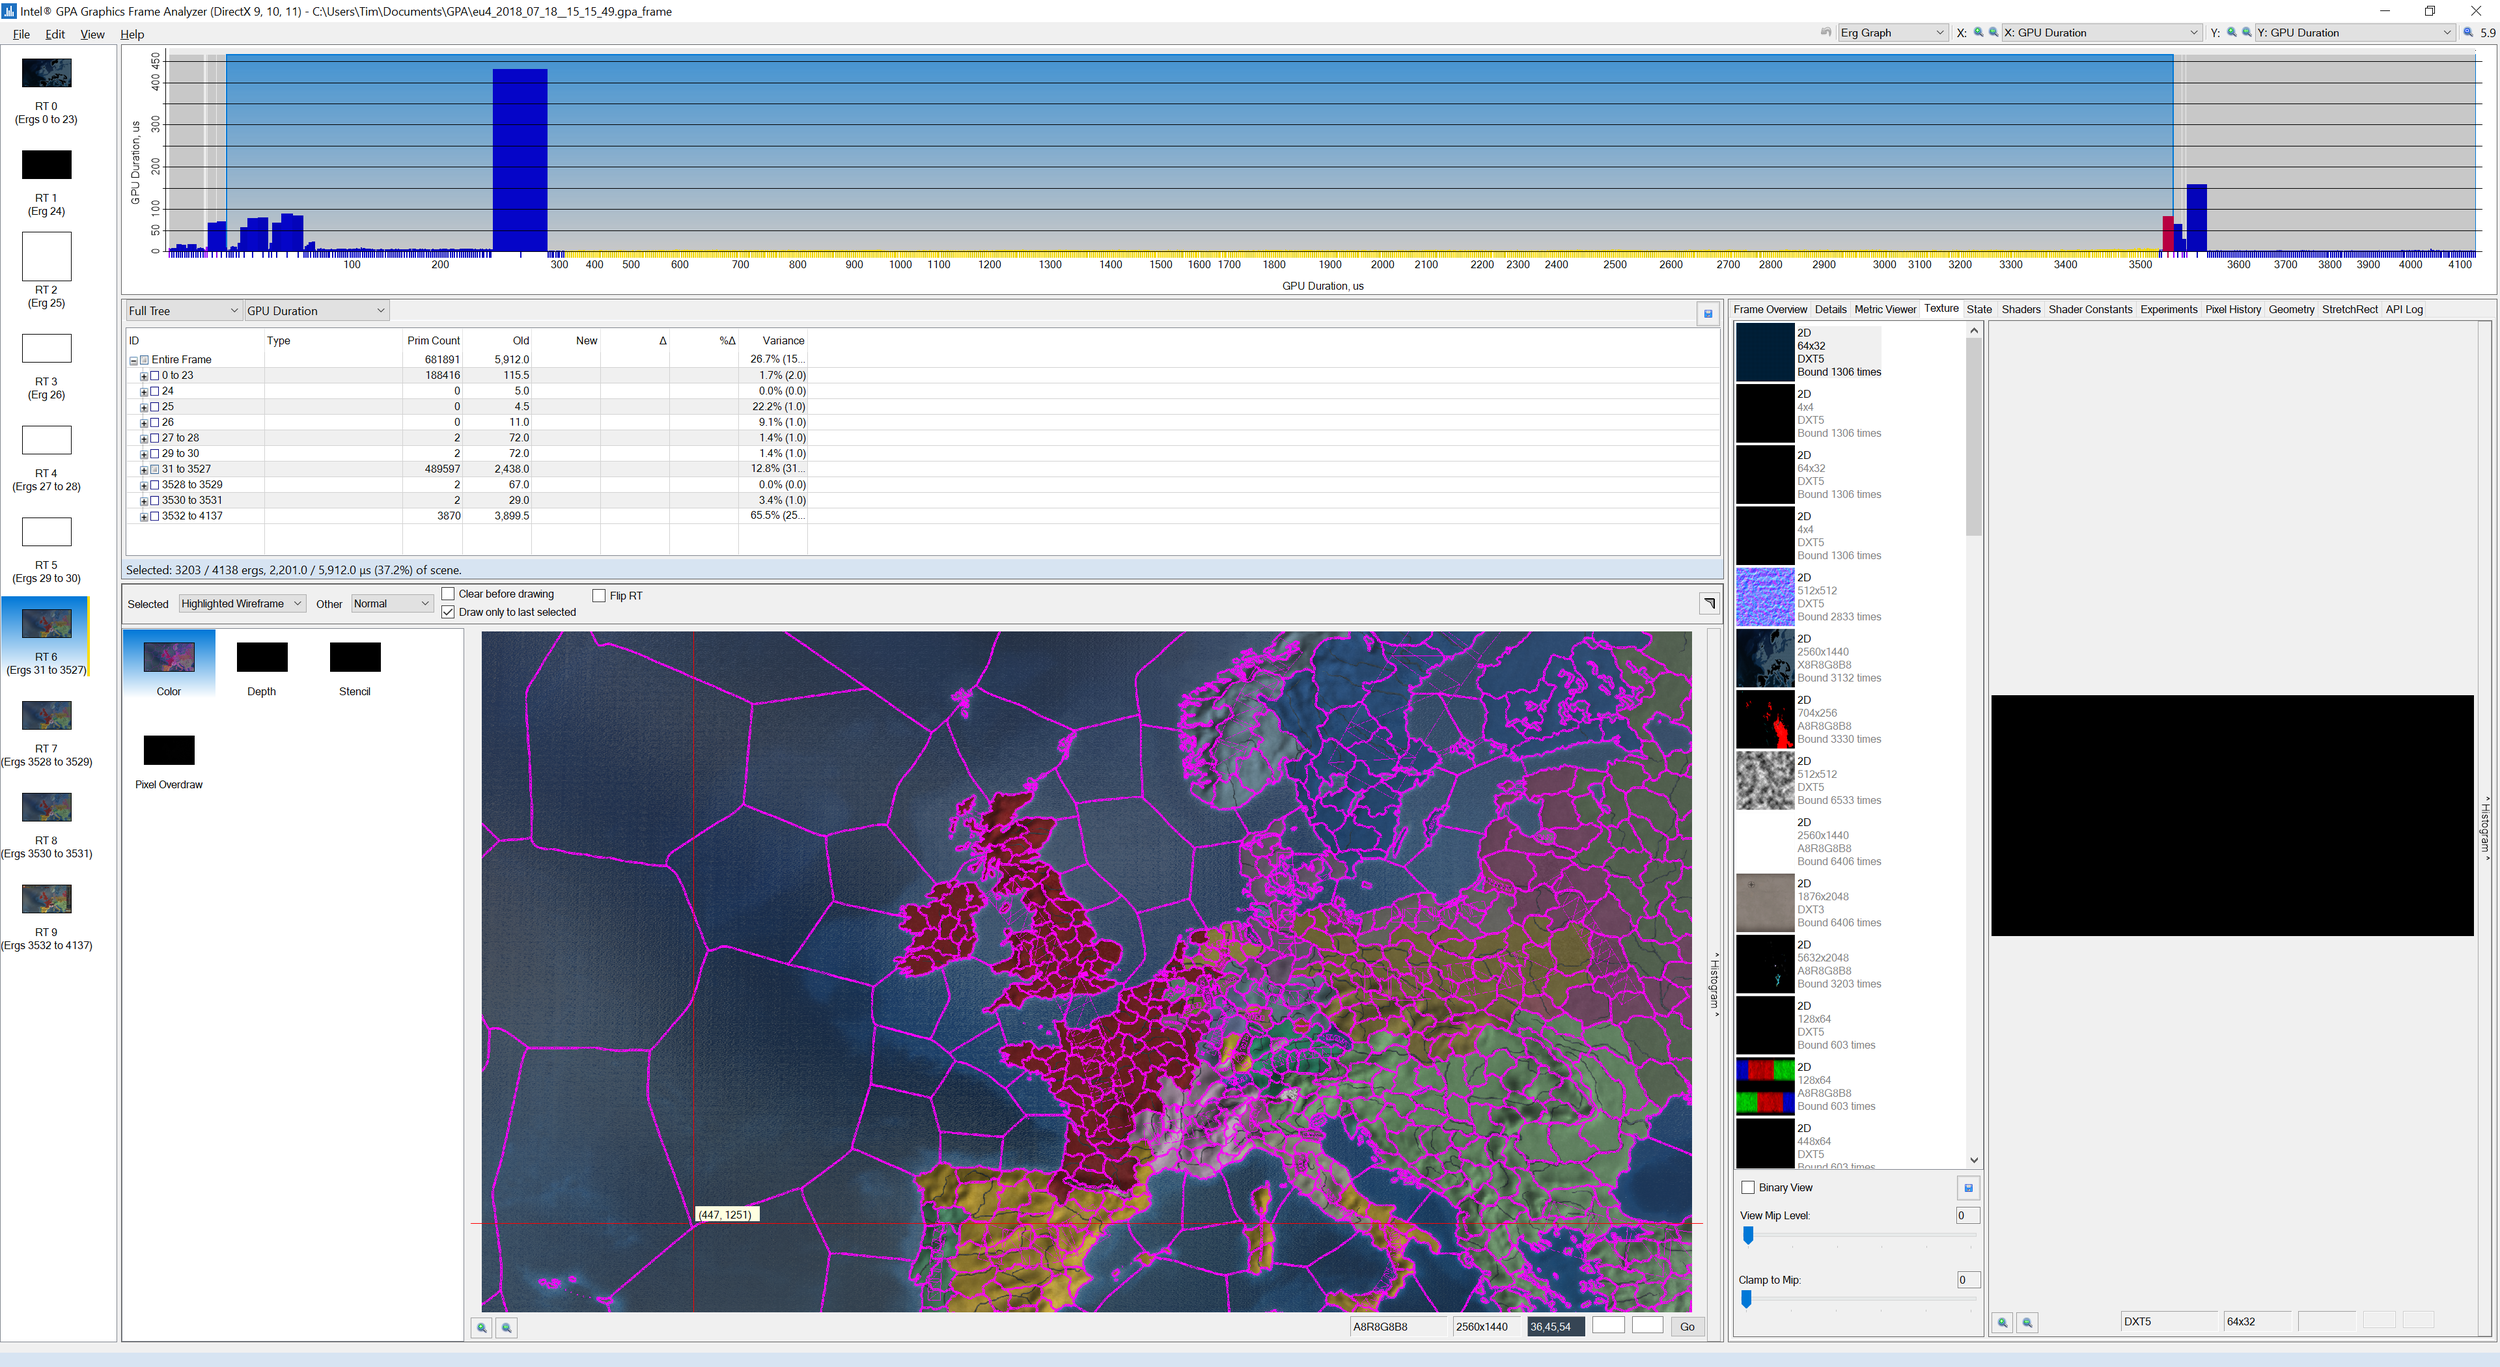The width and height of the screenshot is (2500, 1367).
Task: Zoom out on the X axis
Action: pyautogui.click(x=1993, y=32)
